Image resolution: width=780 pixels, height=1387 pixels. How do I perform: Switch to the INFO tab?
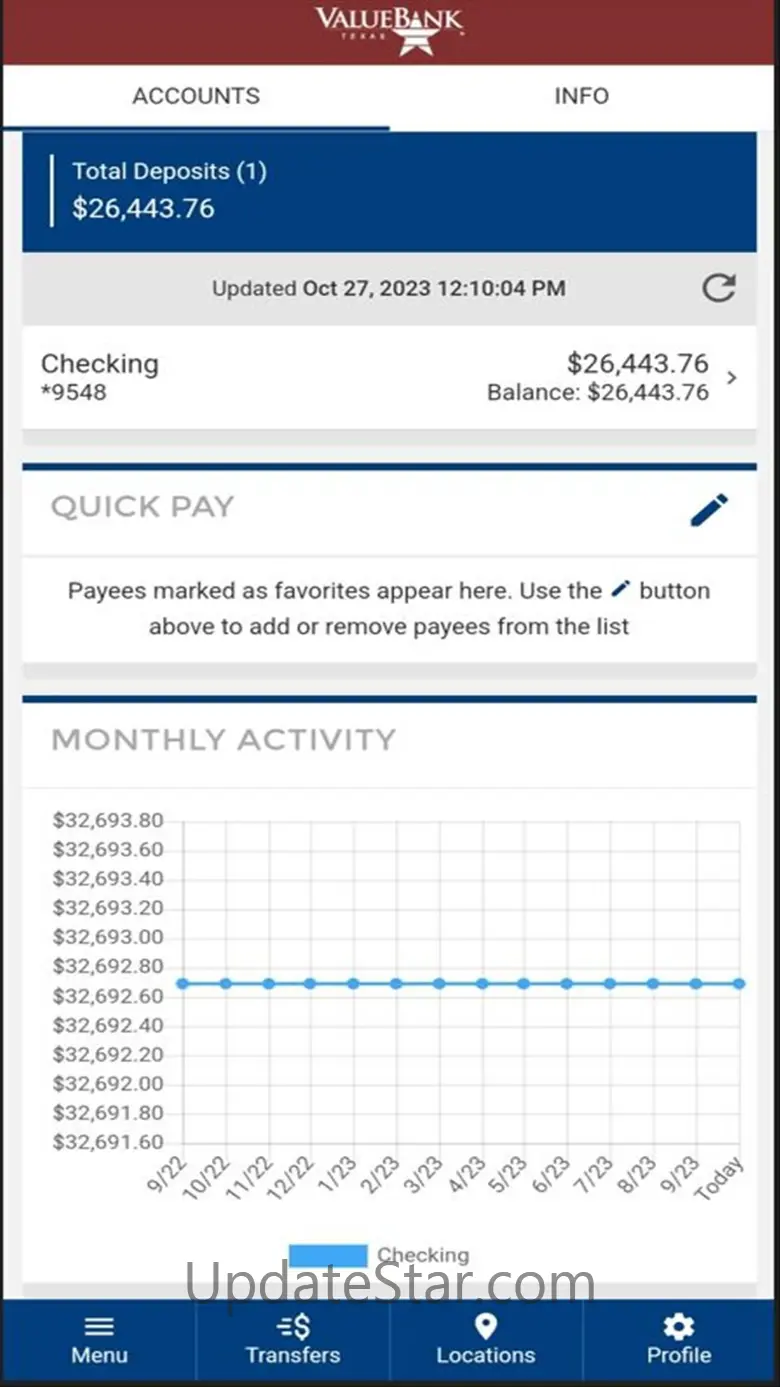coord(582,96)
